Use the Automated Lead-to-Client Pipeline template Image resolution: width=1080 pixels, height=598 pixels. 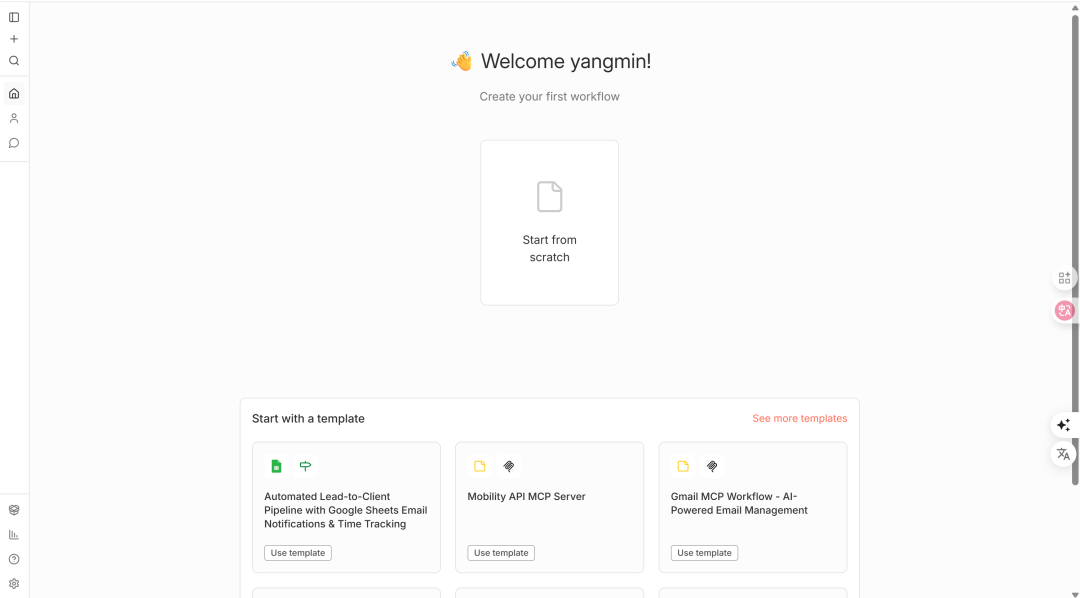click(298, 553)
